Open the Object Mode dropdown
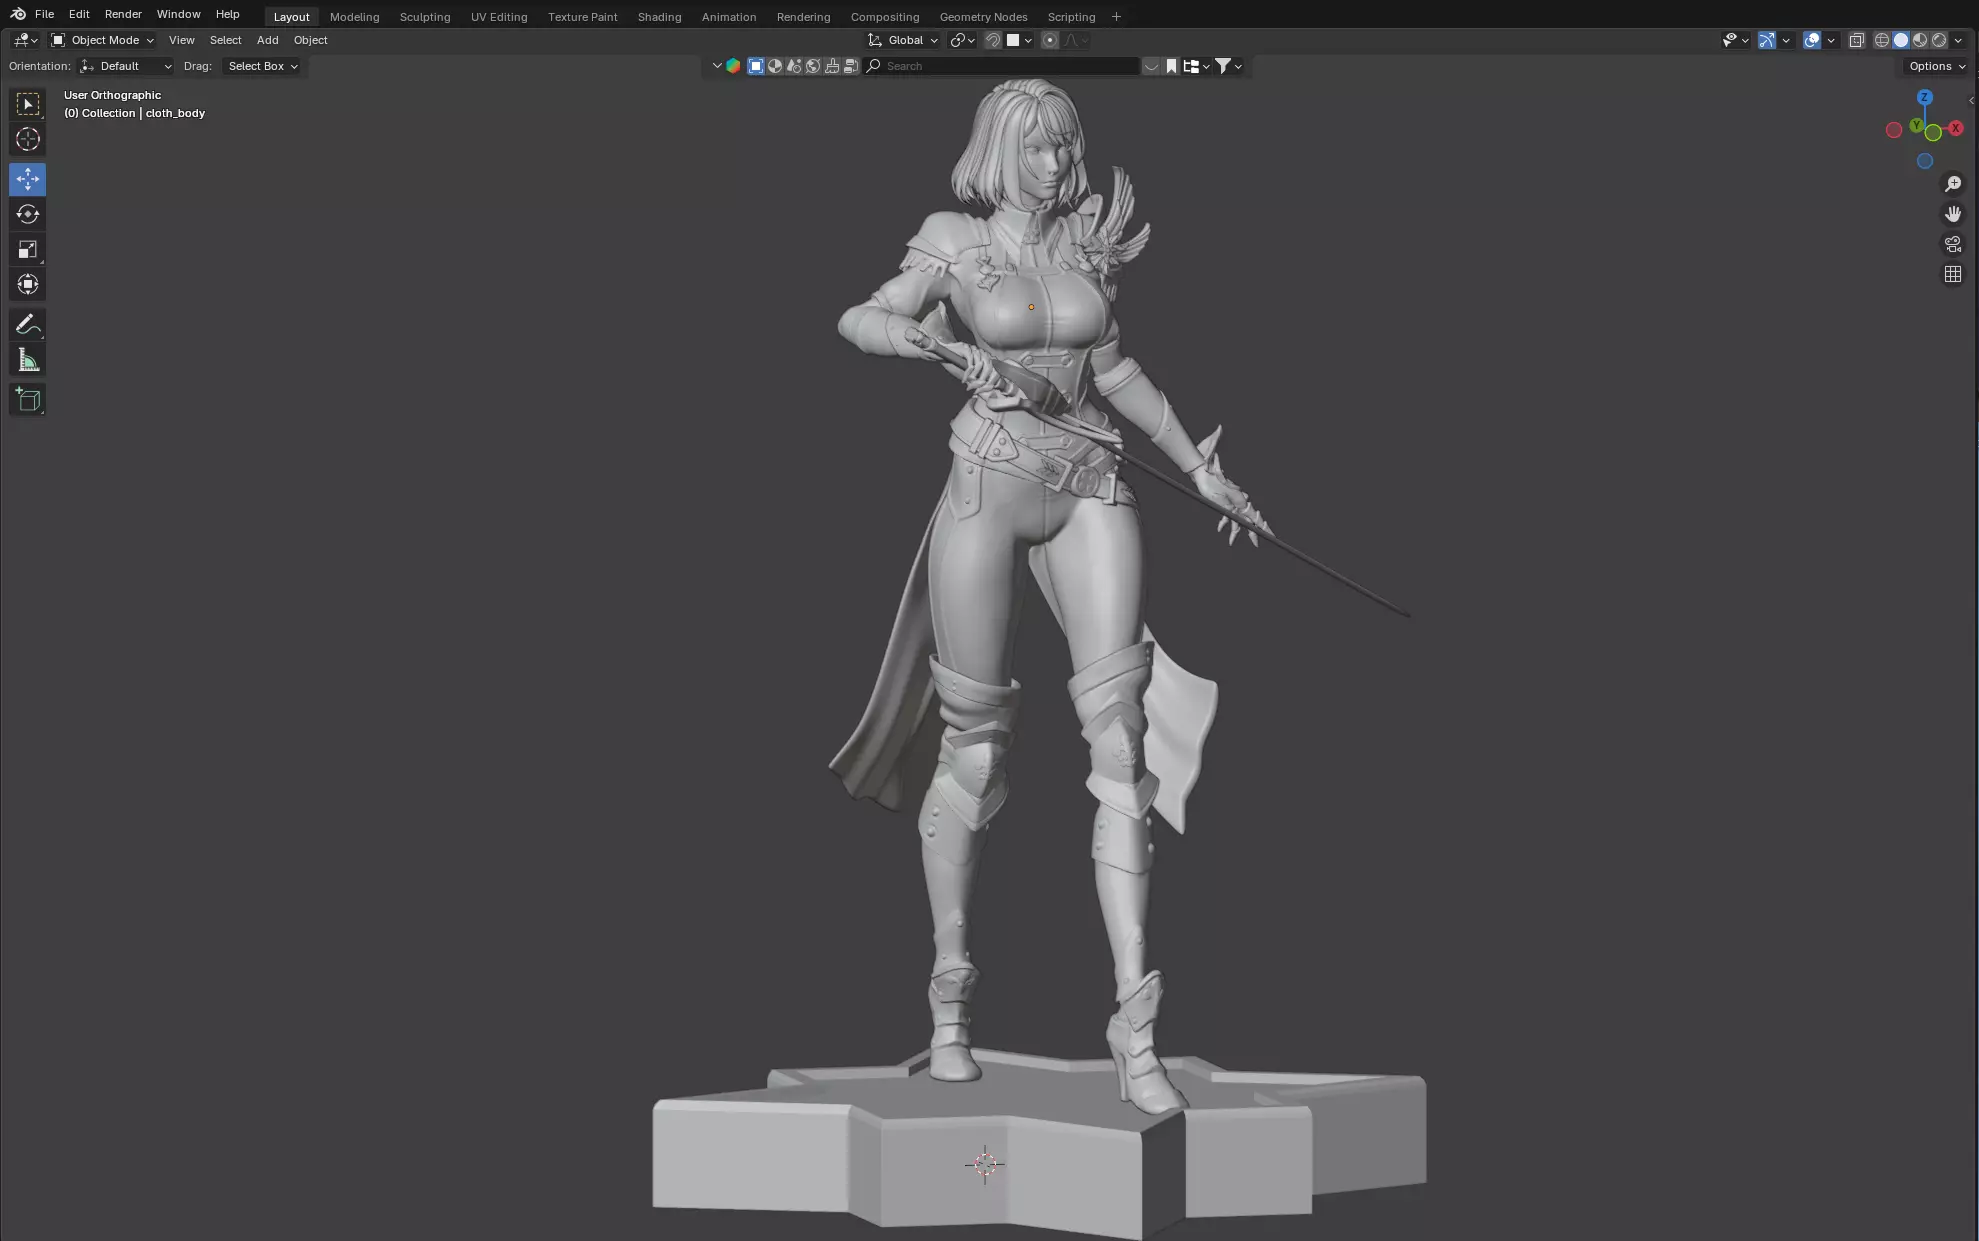The width and height of the screenshot is (1979, 1241). [103, 40]
